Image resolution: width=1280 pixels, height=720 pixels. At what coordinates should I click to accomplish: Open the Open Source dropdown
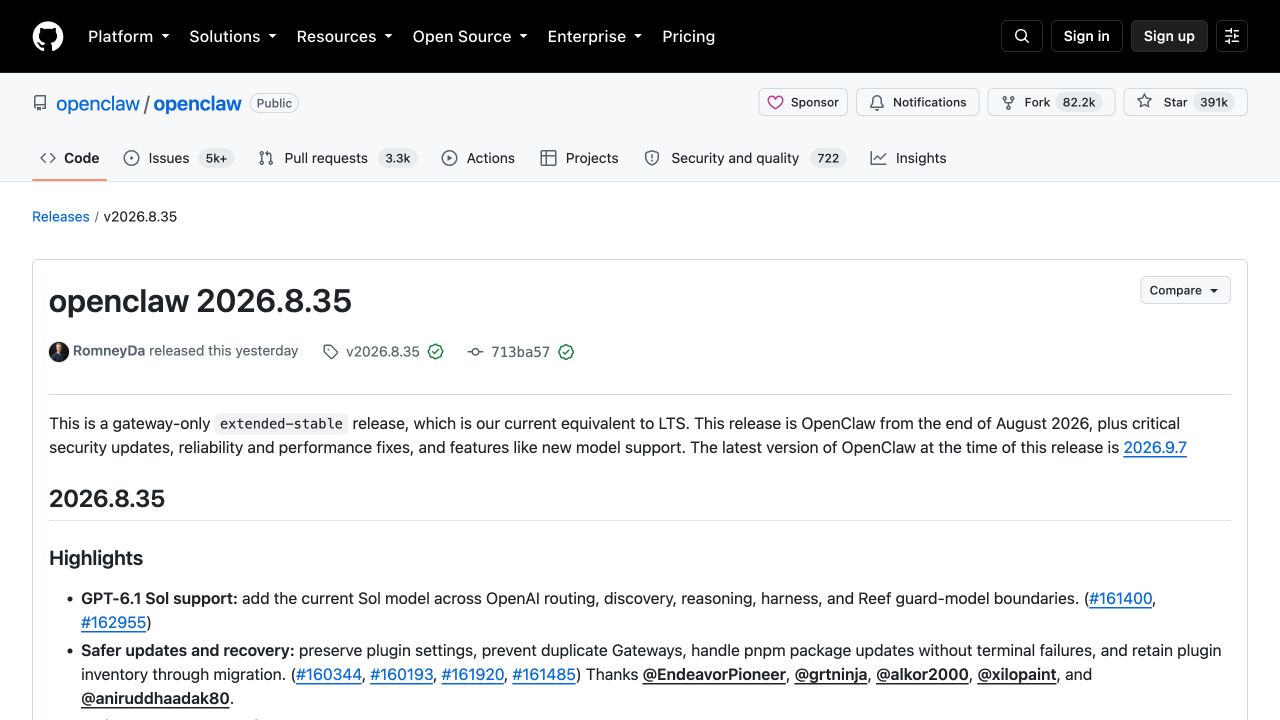pyautogui.click(x=470, y=36)
